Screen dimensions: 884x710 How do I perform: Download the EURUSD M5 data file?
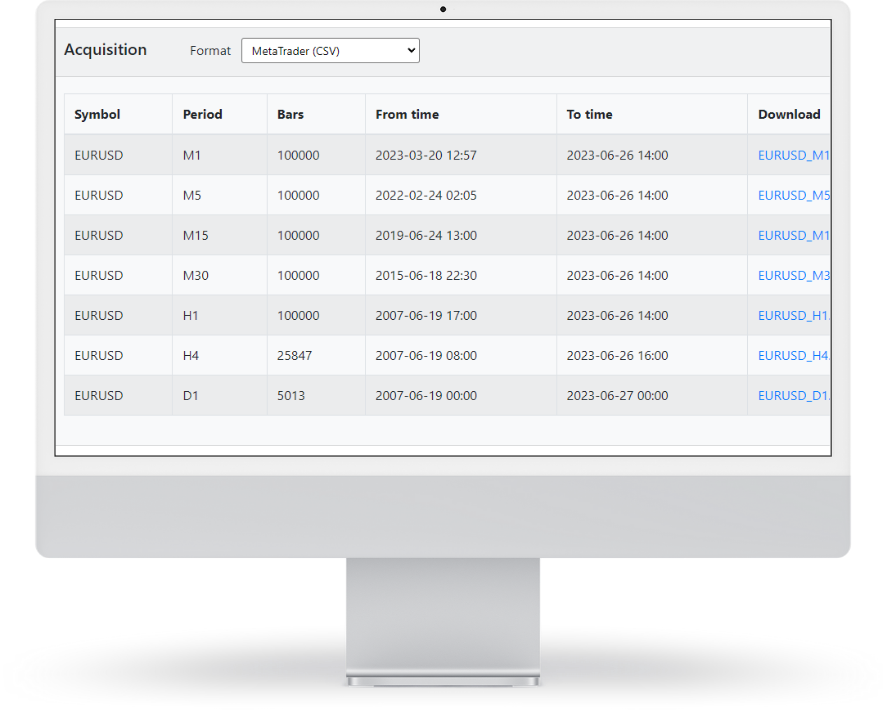coord(794,195)
